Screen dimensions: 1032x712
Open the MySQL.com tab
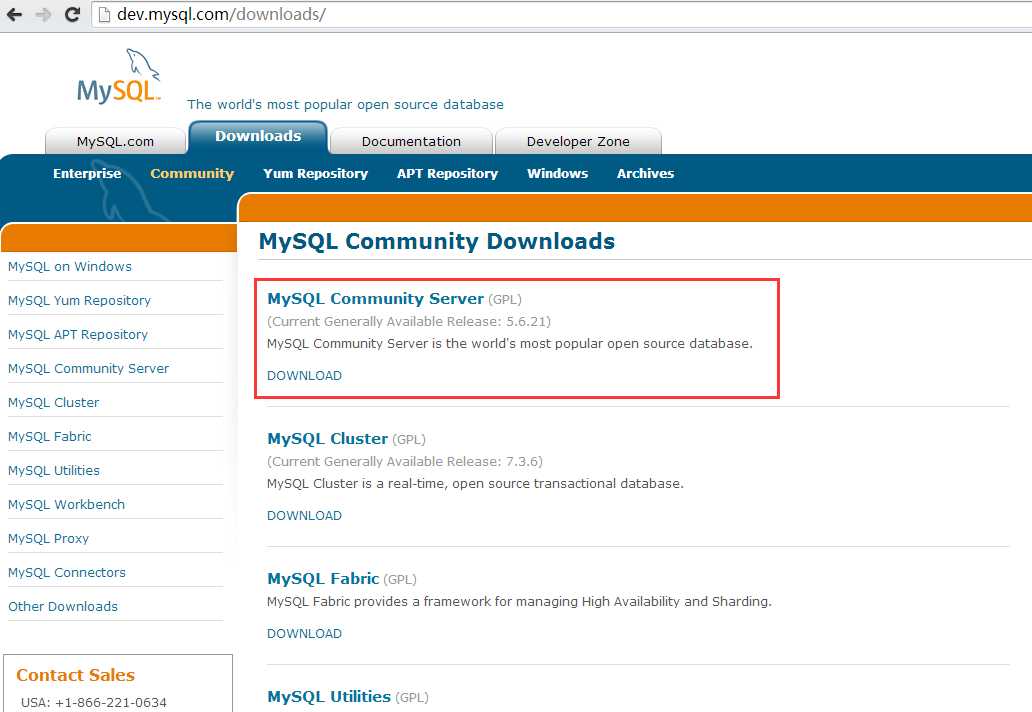tap(115, 141)
